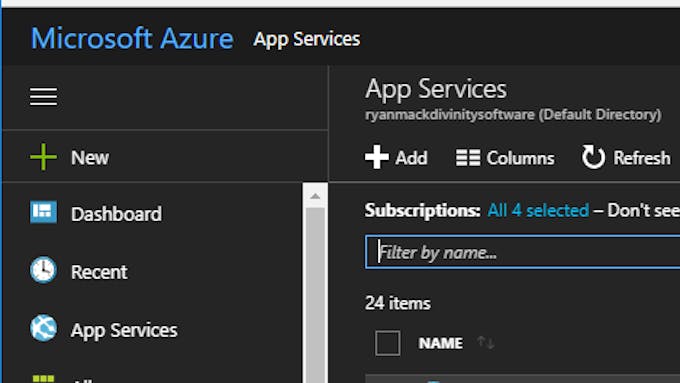The width and height of the screenshot is (680, 383).
Task: Tick the select-all checkbox beside NAME
Action: click(x=388, y=343)
